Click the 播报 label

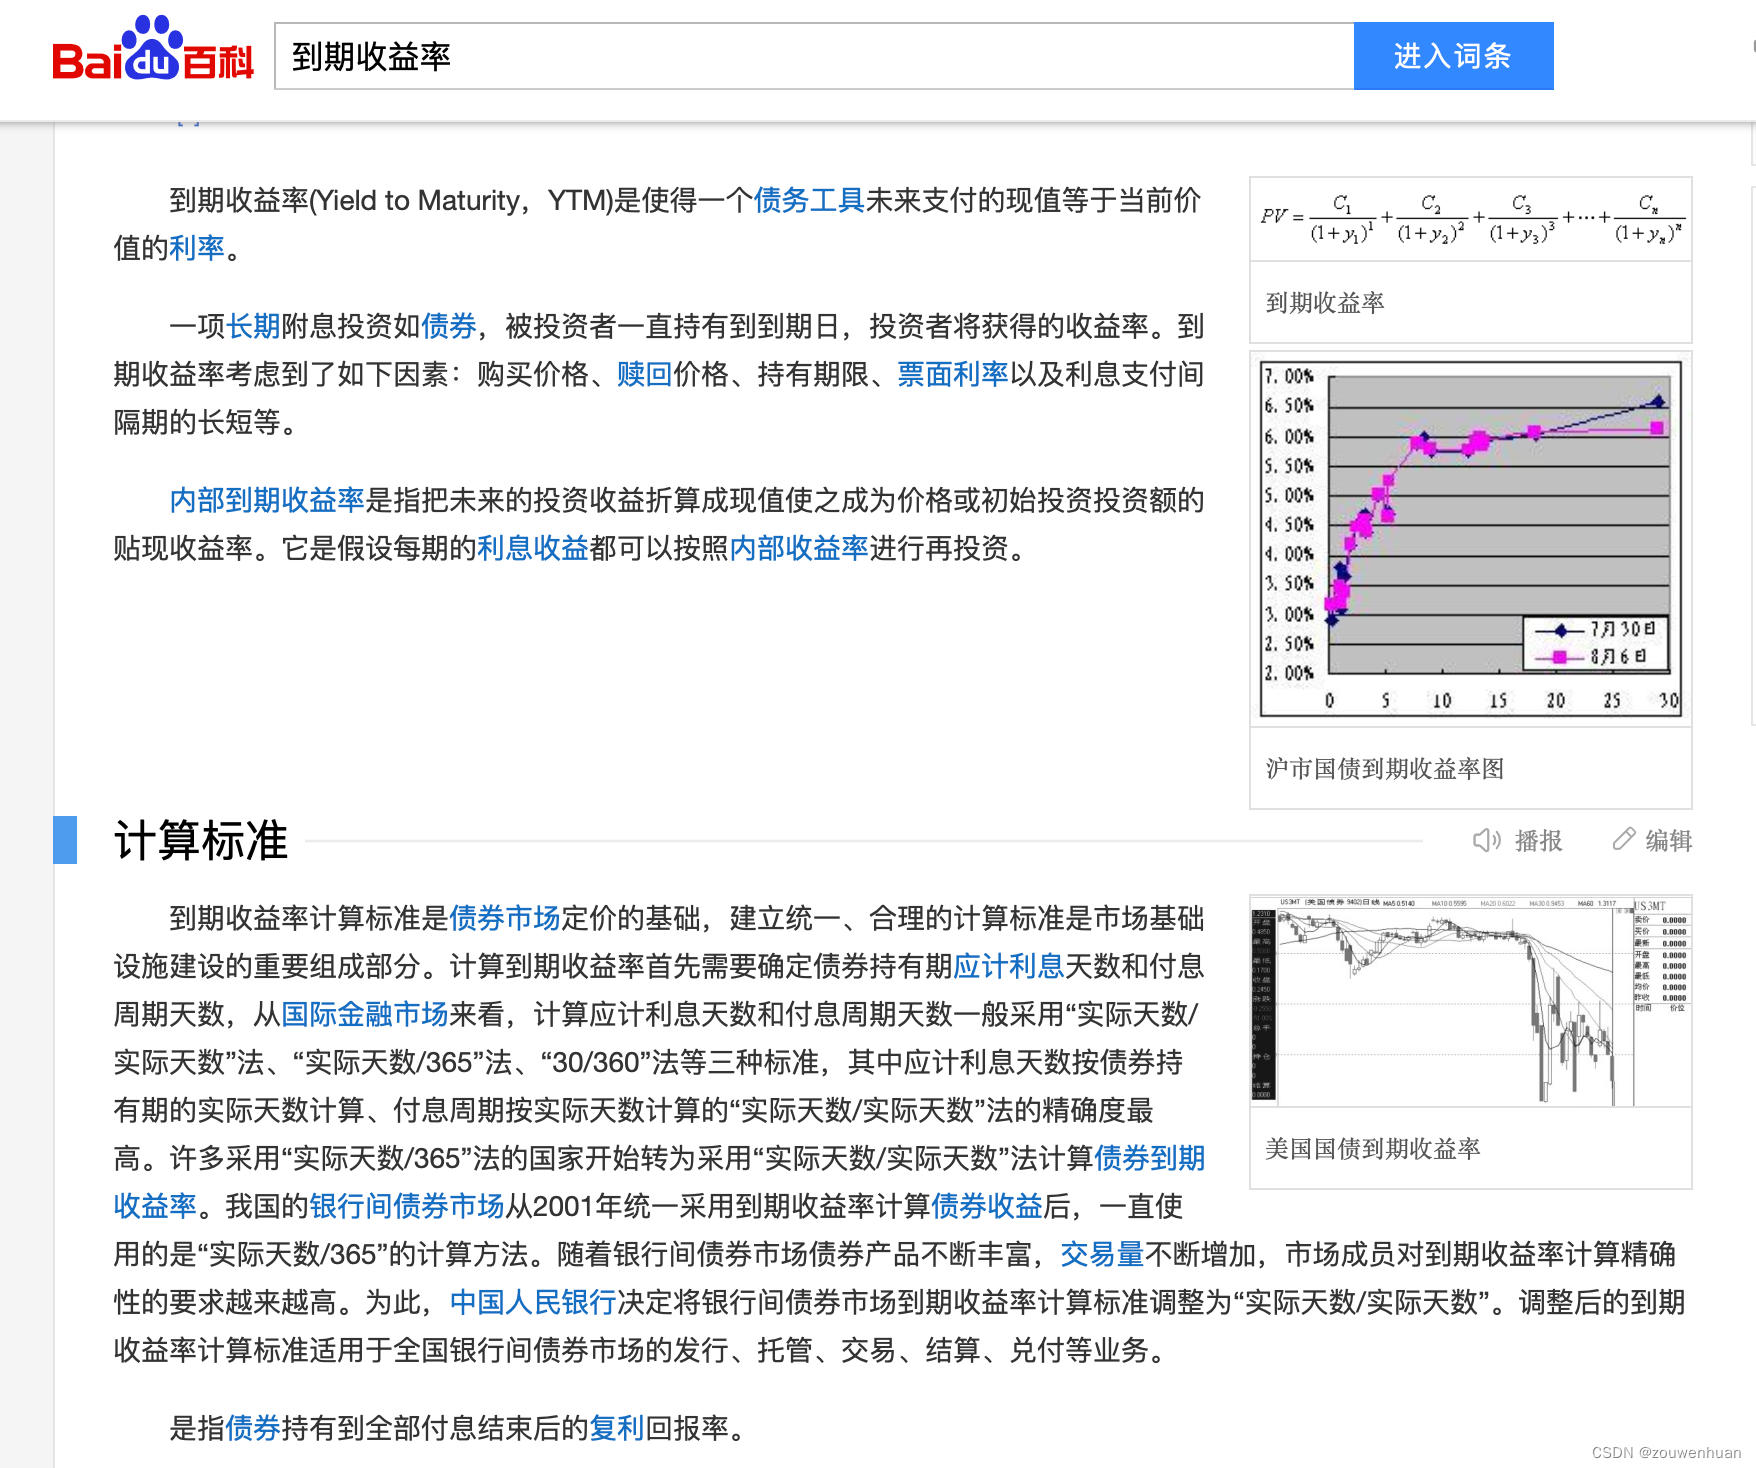[x=1538, y=840]
